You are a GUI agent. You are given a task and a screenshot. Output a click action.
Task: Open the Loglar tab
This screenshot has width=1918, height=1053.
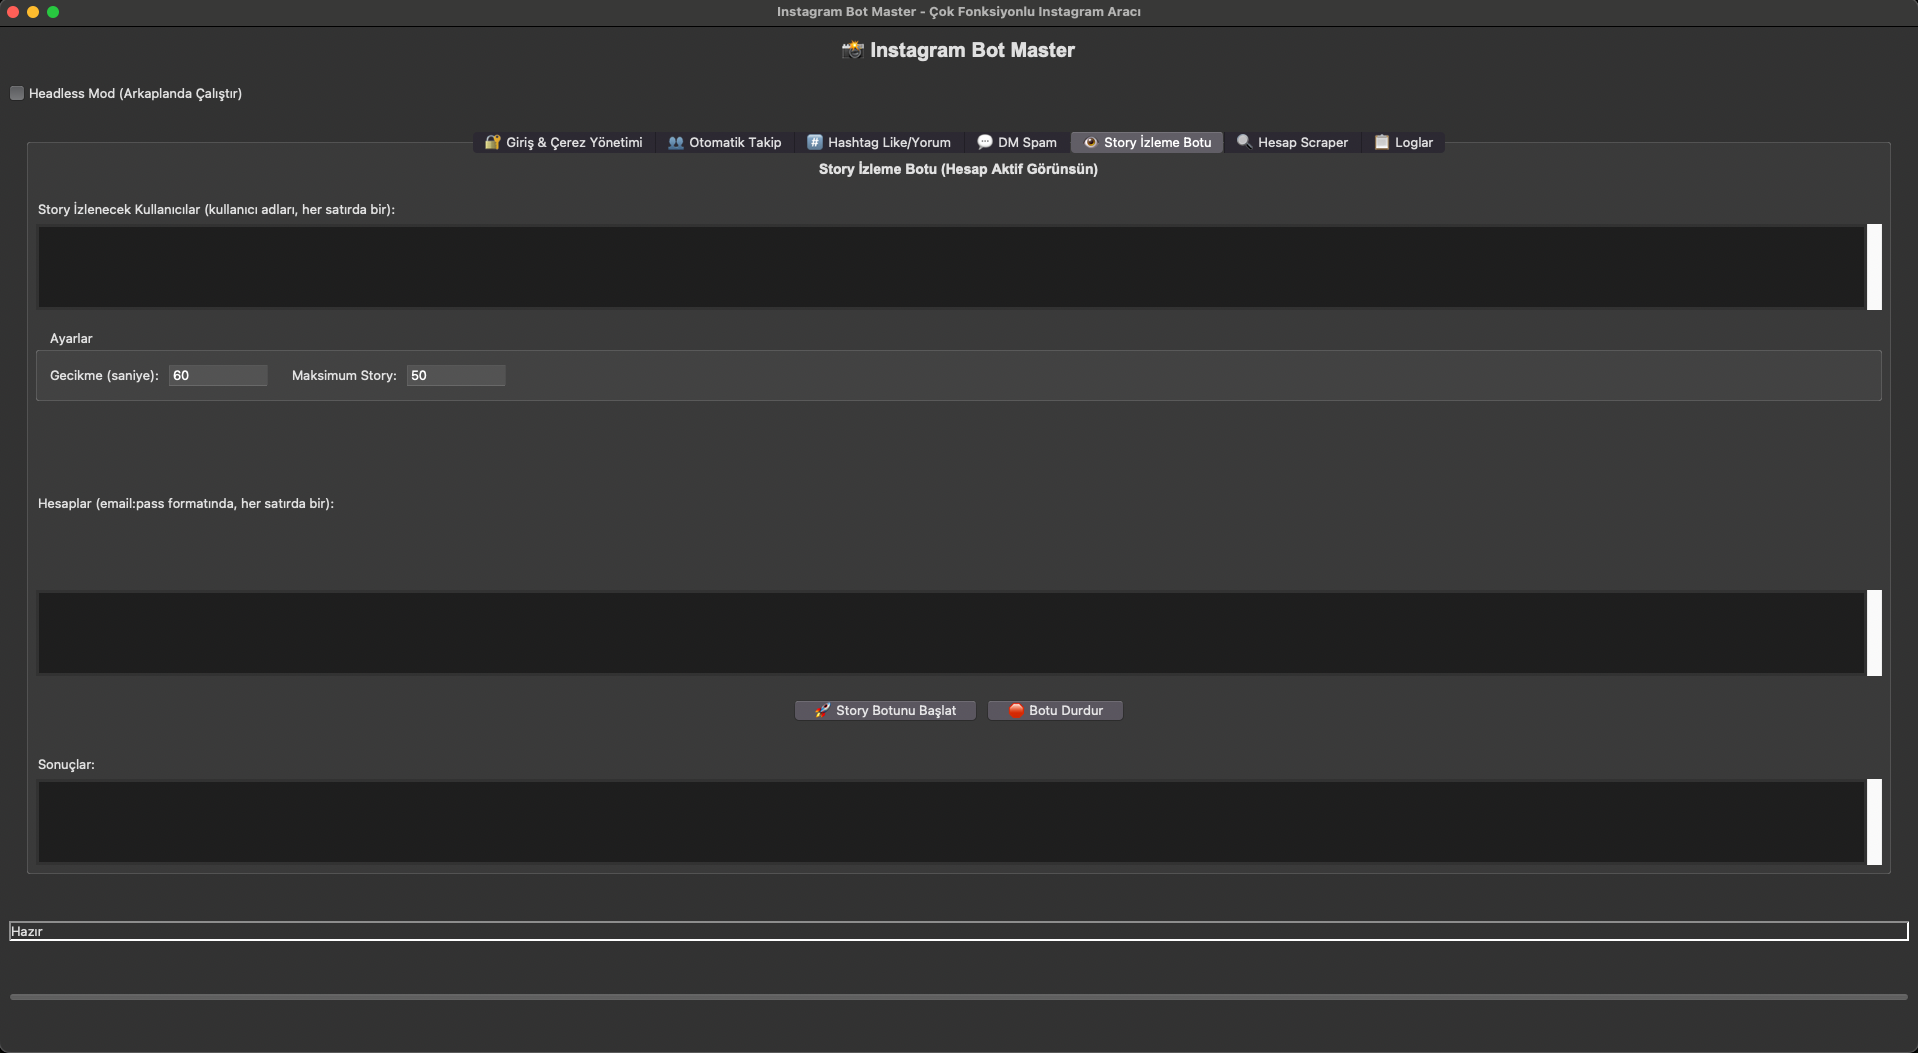point(1404,142)
